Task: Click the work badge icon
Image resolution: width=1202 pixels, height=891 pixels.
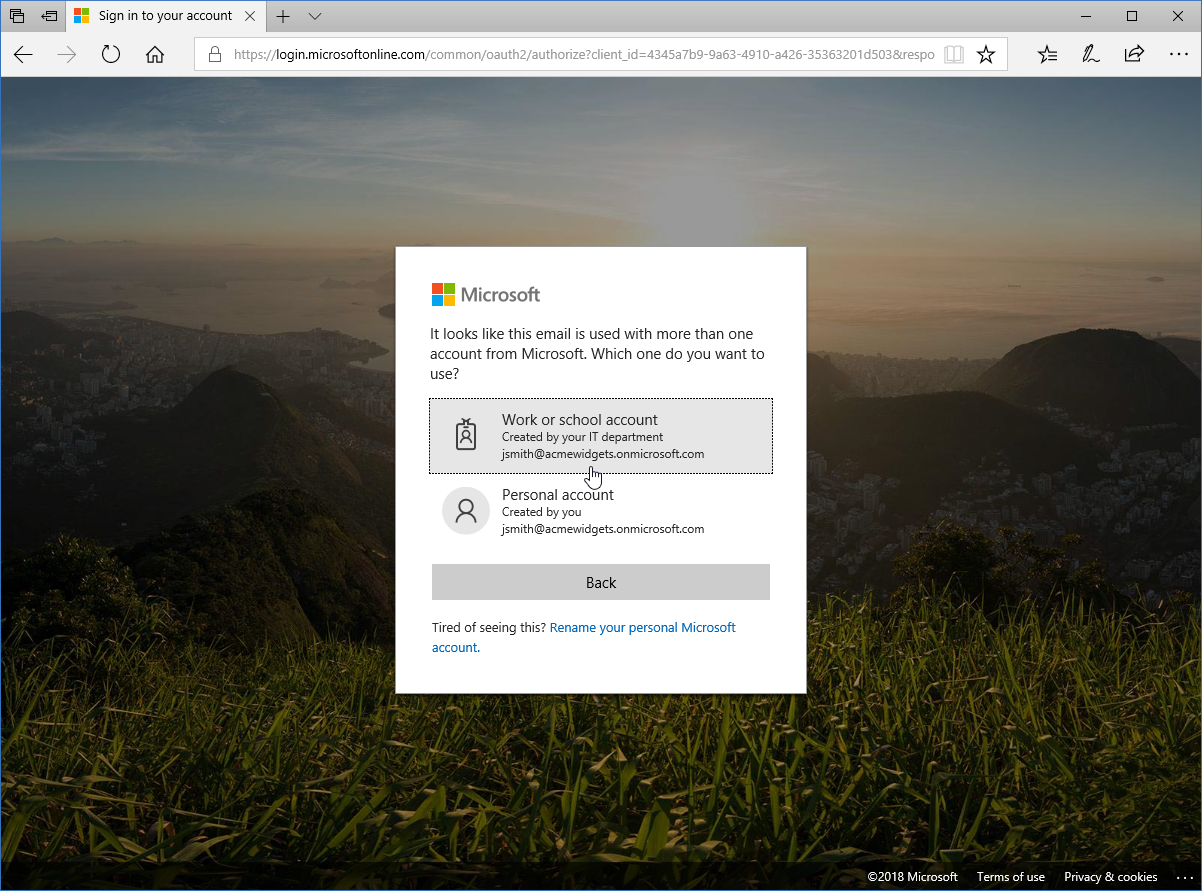Action: coord(466,435)
